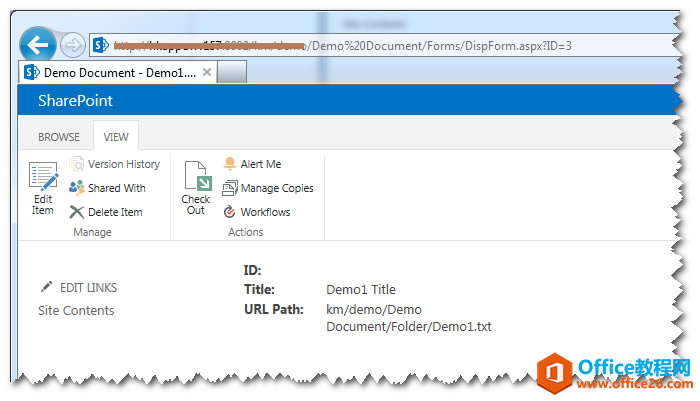Click Delete Item X icon
This screenshot has height=401, width=700.
pos(76,212)
